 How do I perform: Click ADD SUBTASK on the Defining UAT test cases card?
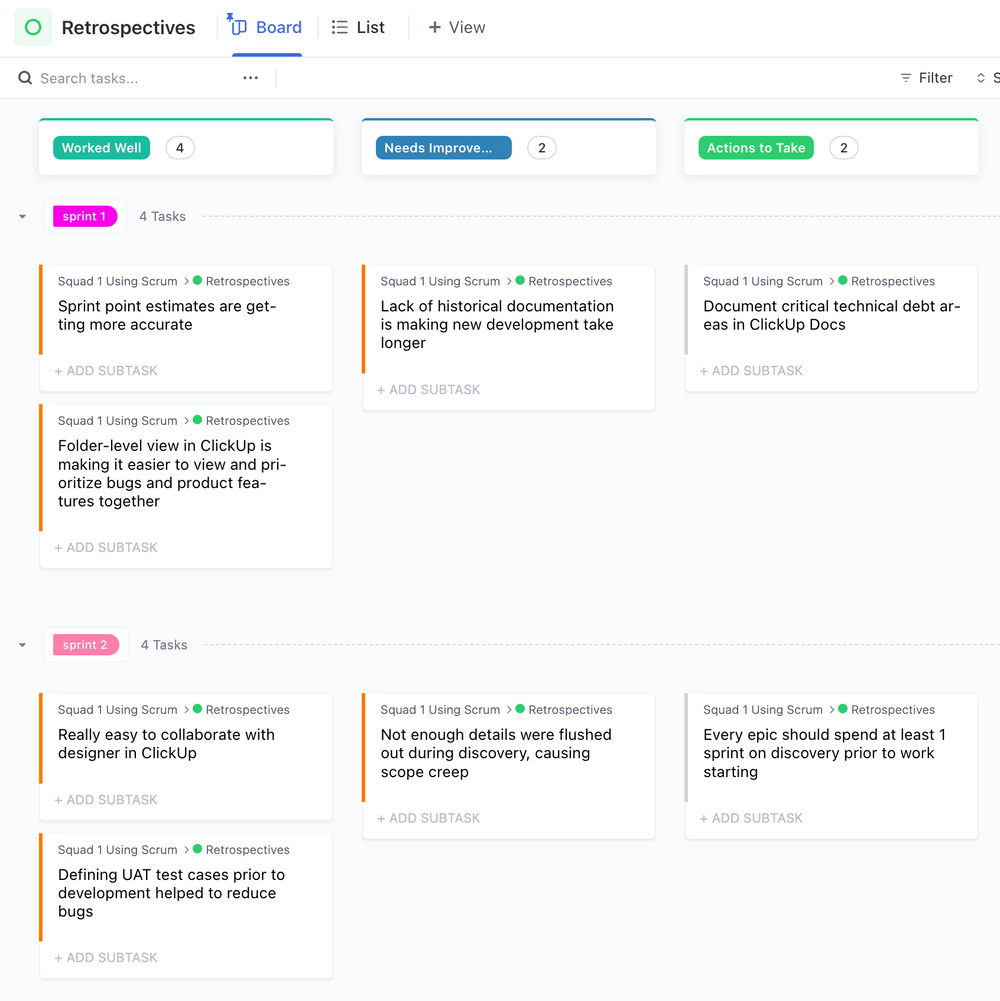point(106,957)
